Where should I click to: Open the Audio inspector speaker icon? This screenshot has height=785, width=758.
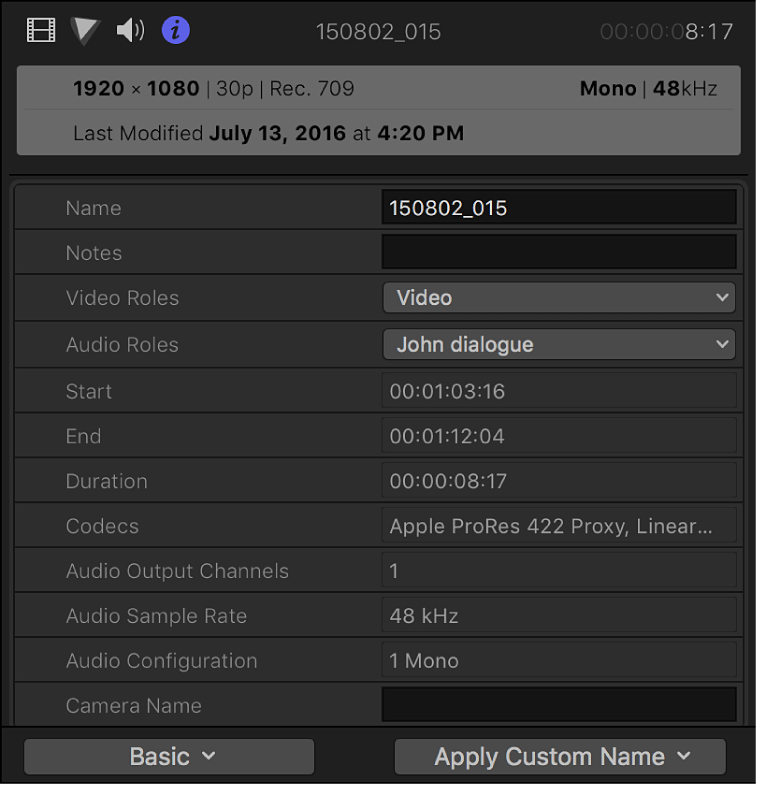coord(130,31)
